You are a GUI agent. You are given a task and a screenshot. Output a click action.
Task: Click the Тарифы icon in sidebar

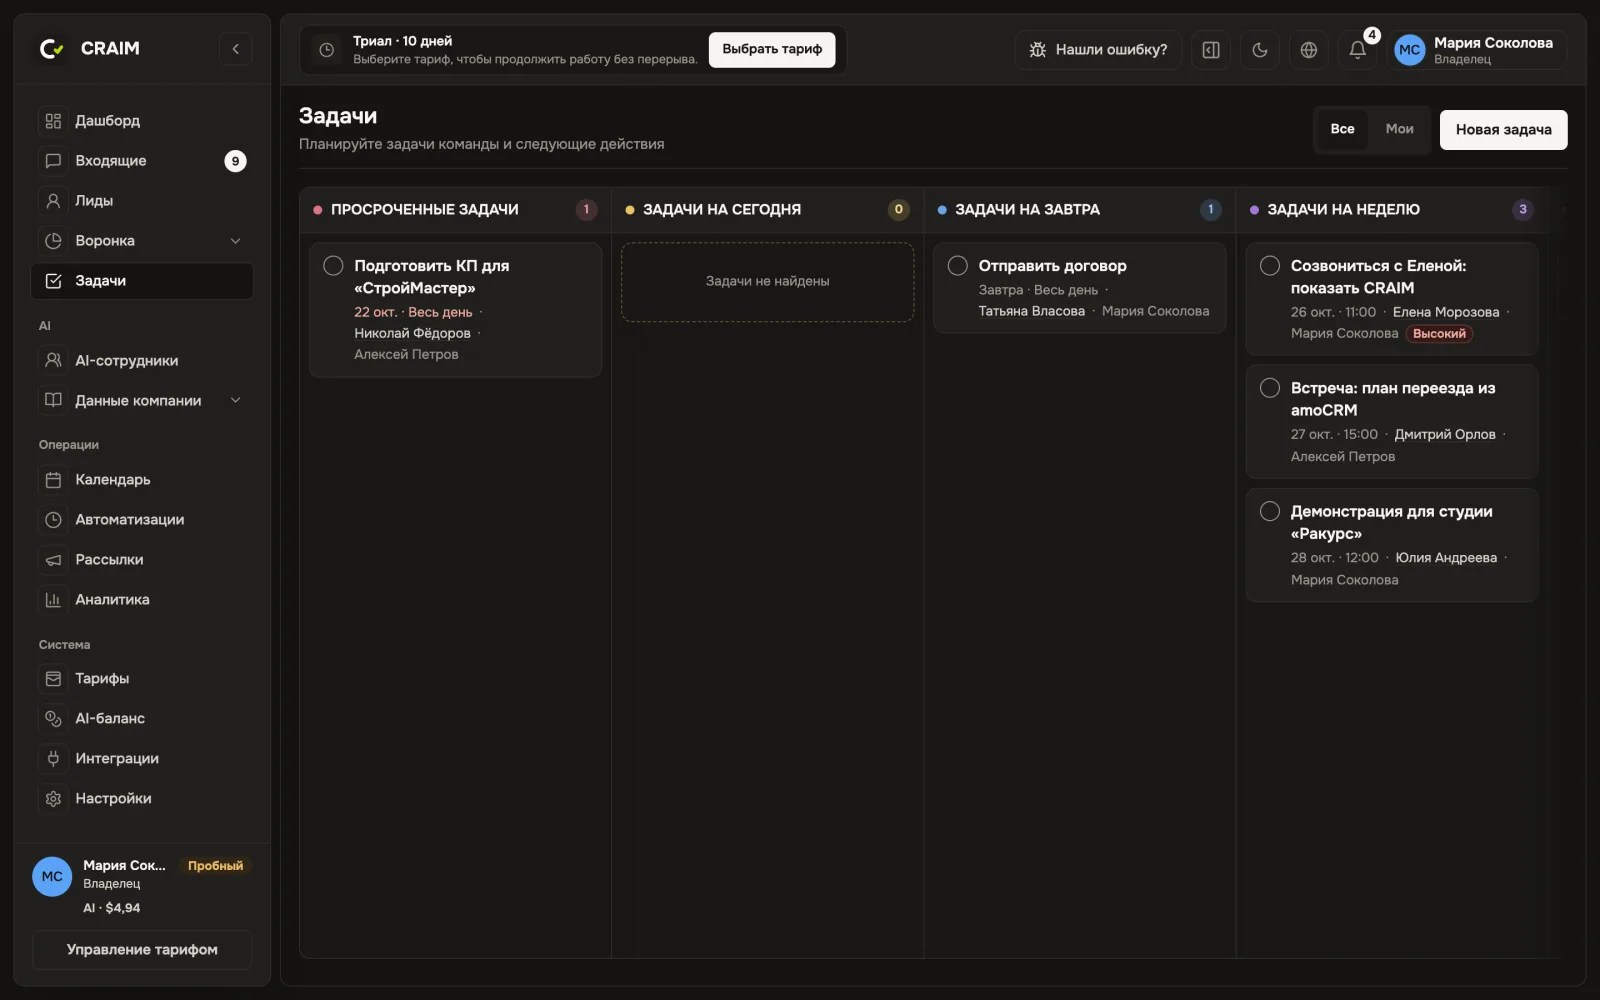[54, 679]
